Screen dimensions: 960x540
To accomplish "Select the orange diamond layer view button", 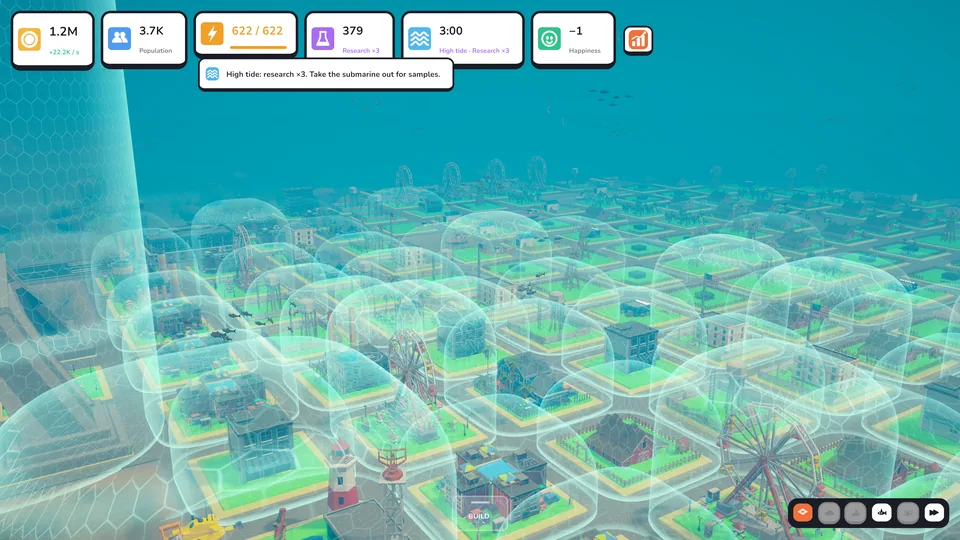I will pyautogui.click(x=803, y=512).
